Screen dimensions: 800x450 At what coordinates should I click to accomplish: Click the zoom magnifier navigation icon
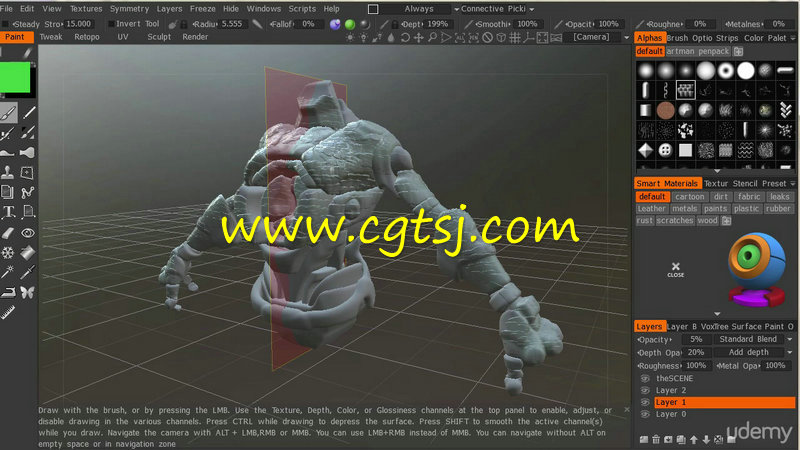tap(432, 37)
